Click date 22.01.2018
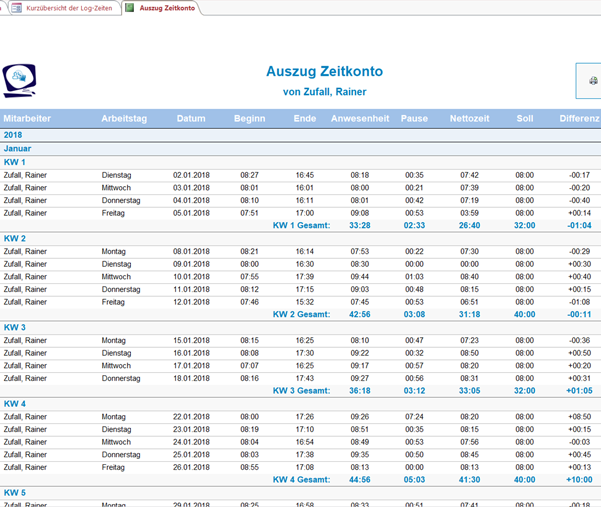Screen dimensions: 601x507 [x=191, y=417]
